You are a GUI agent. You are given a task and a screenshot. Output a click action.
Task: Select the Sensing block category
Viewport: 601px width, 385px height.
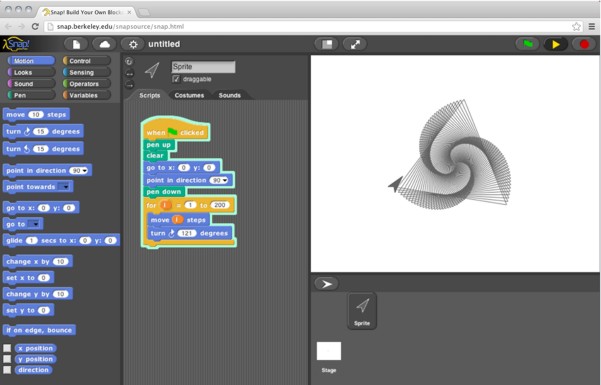pyautogui.click(x=87, y=72)
